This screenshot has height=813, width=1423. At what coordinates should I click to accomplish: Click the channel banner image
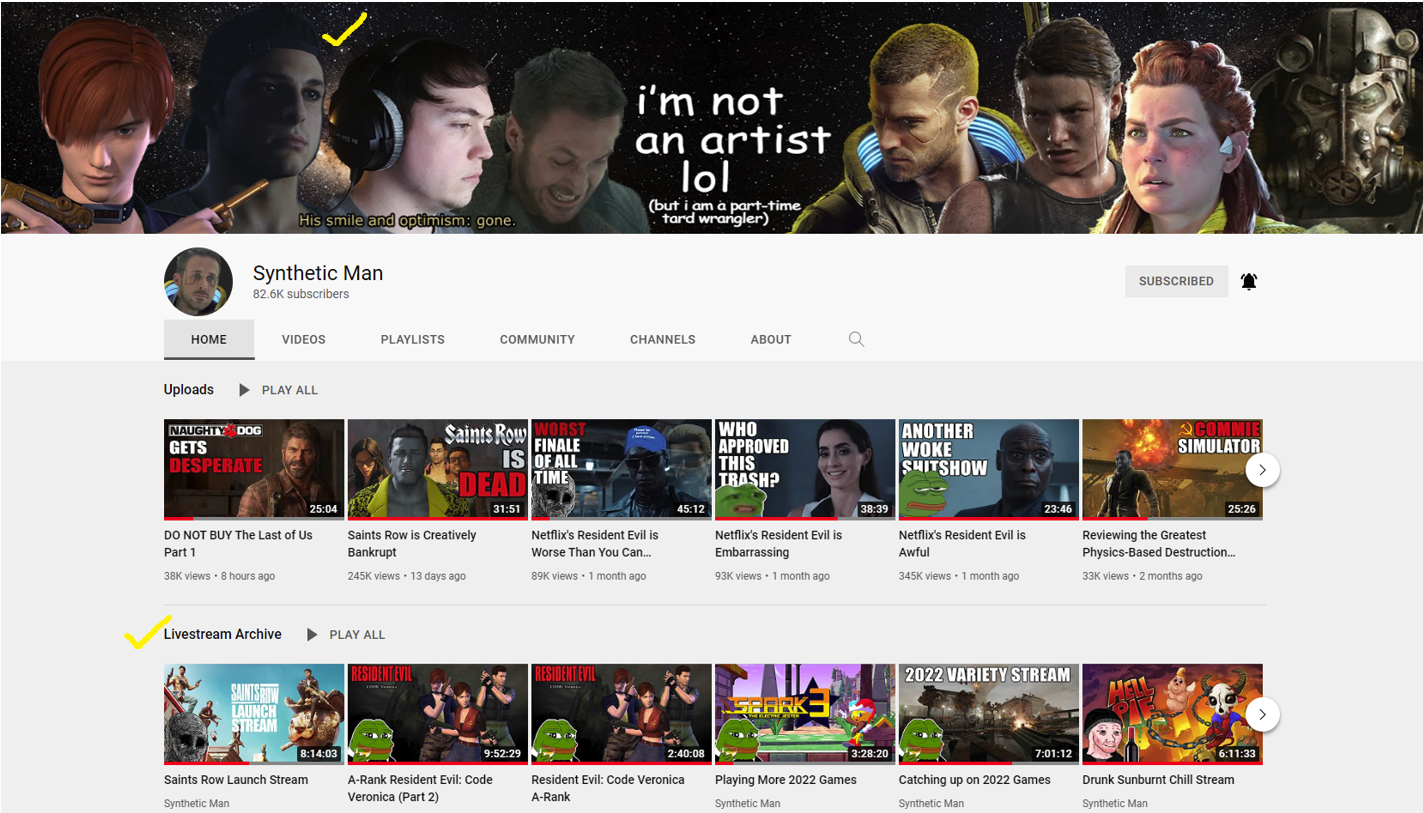[x=711, y=117]
